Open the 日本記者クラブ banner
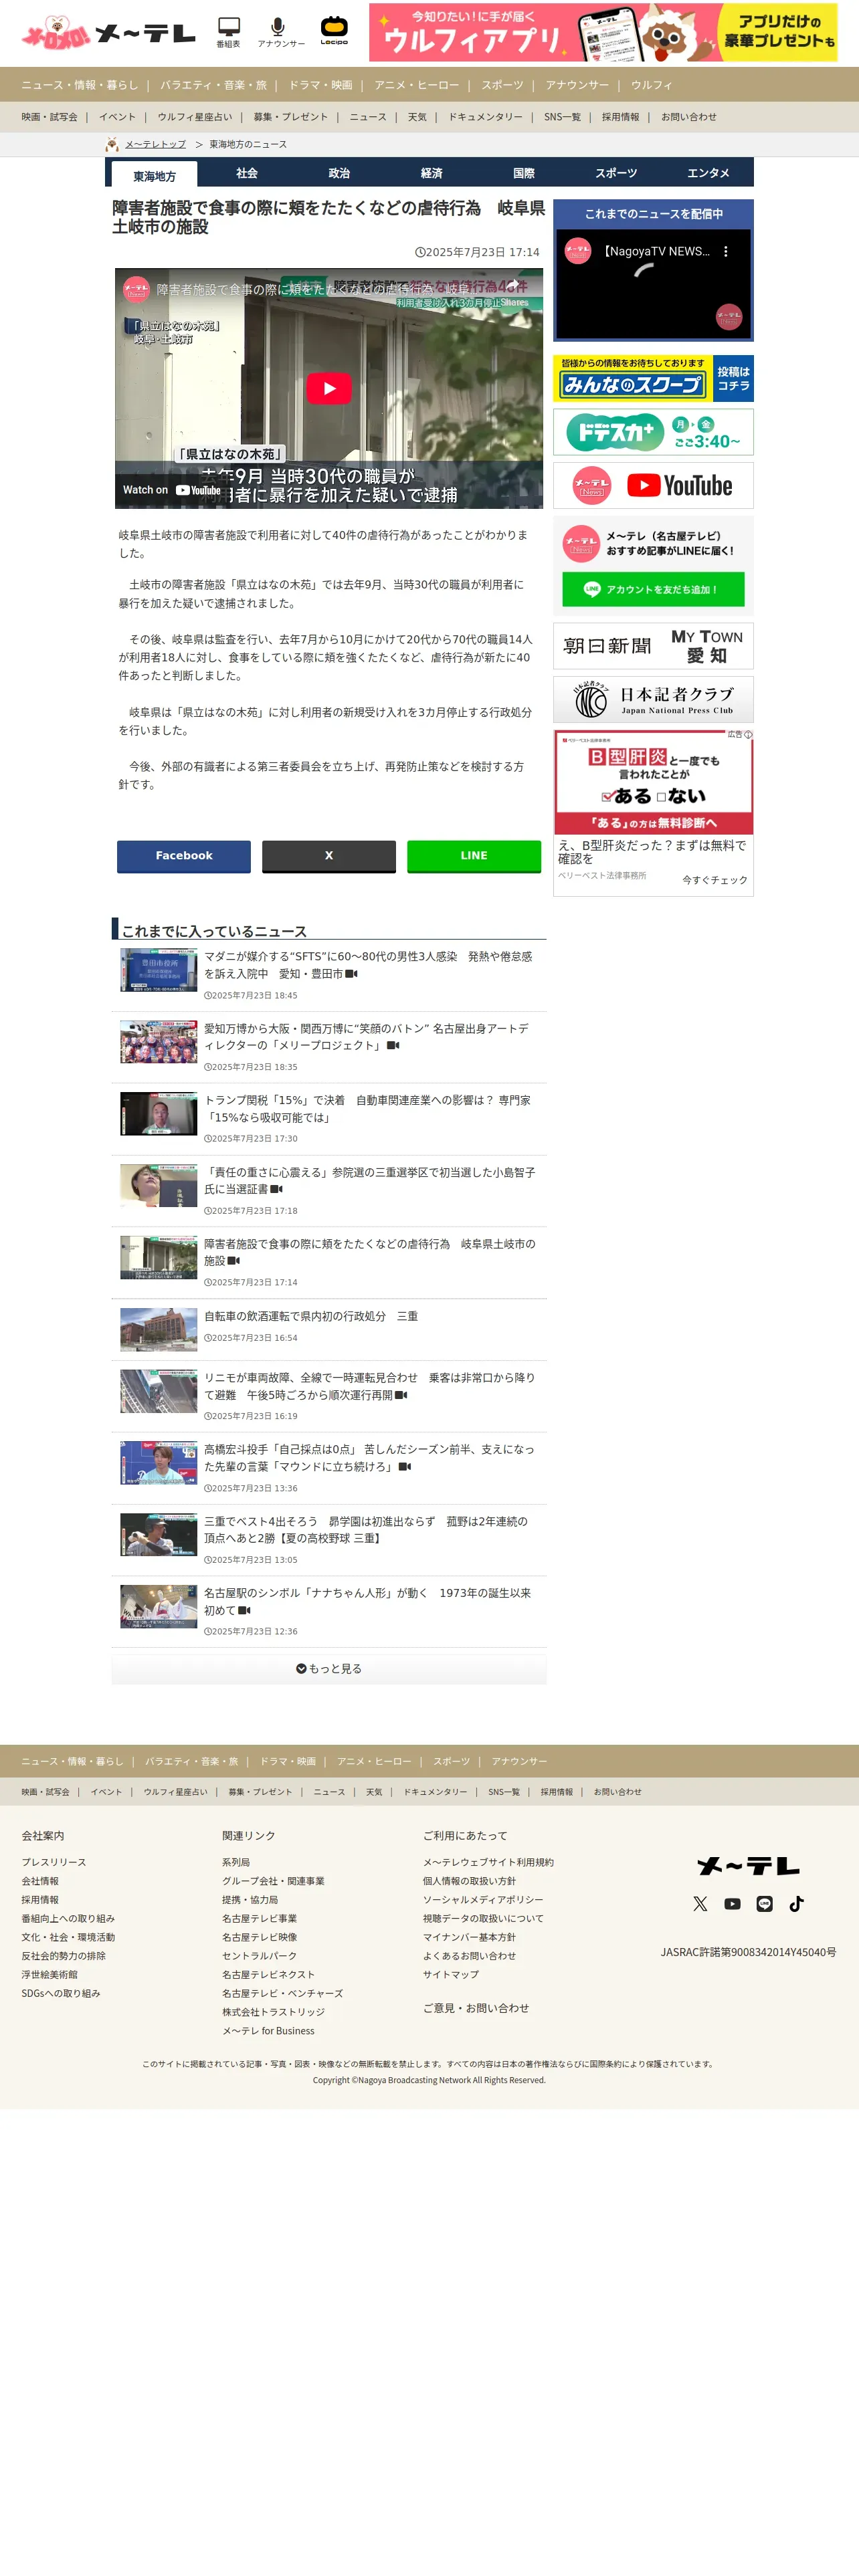Image resolution: width=859 pixels, height=2576 pixels. click(x=653, y=699)
